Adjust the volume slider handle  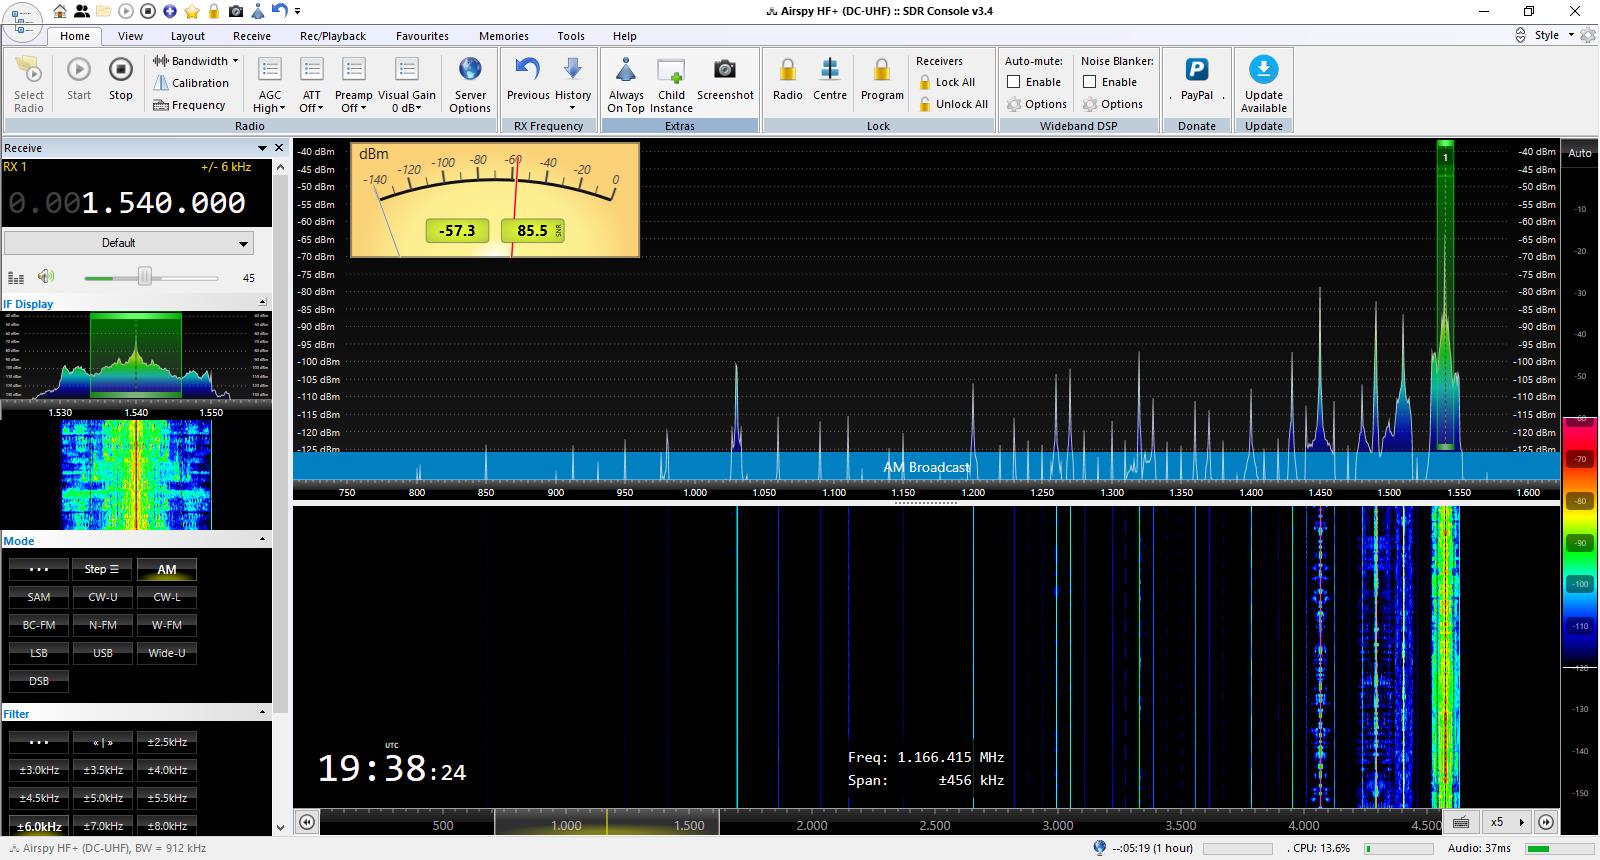[x=145, y=277]
